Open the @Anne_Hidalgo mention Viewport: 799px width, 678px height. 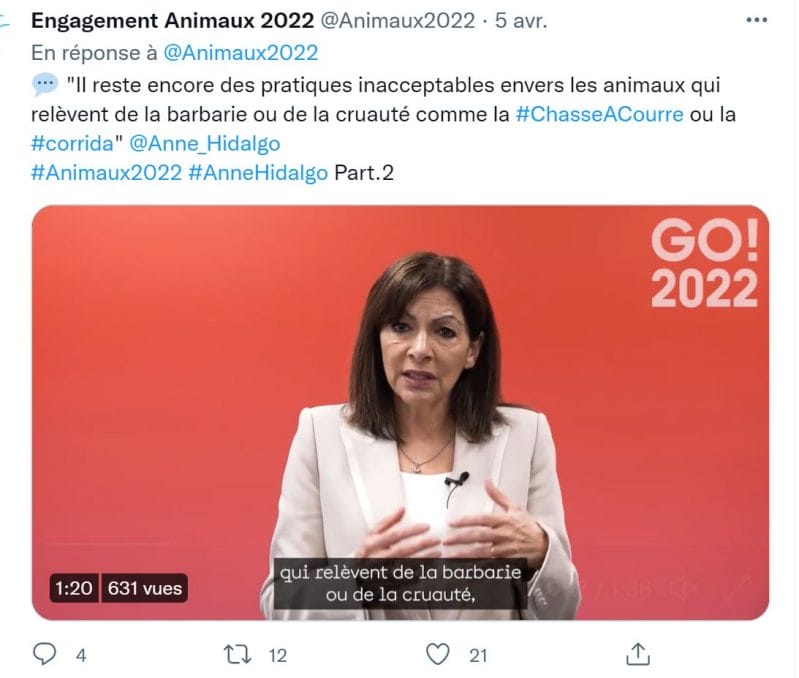click(x=204, y=144)
